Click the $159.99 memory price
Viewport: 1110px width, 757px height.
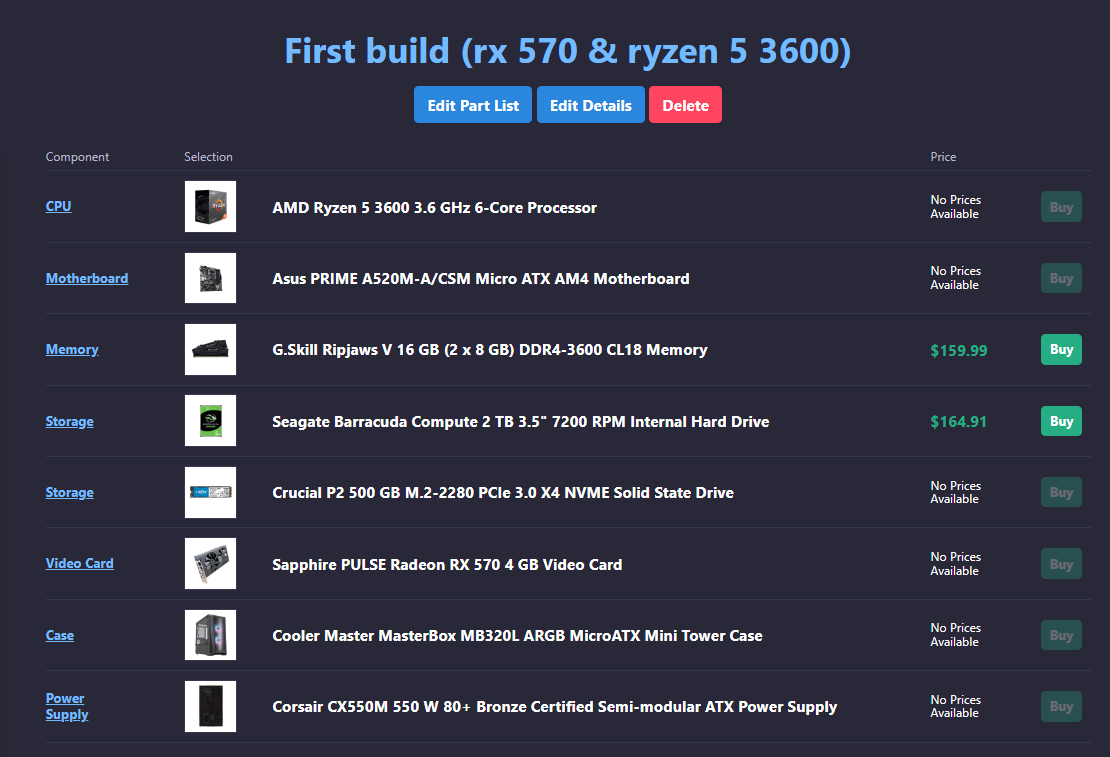coord(959,351)
